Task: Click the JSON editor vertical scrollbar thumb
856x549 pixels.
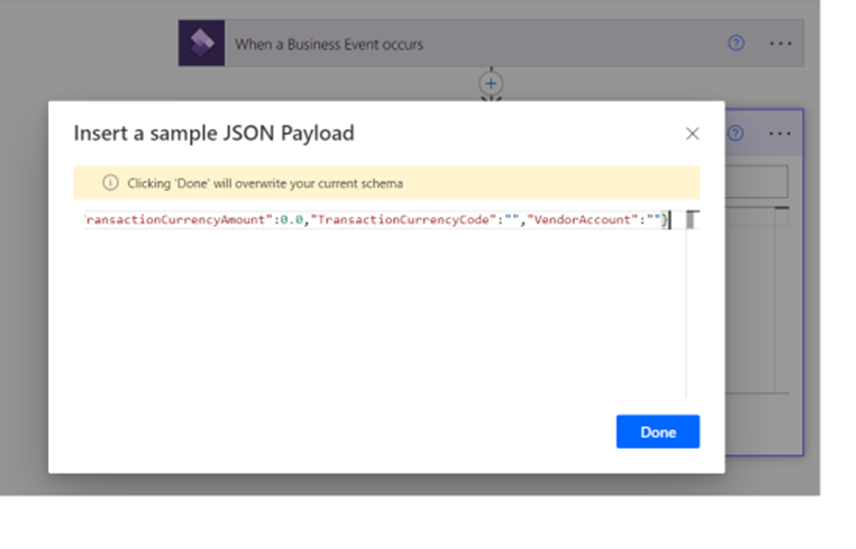Action: (x=691, y=219)
